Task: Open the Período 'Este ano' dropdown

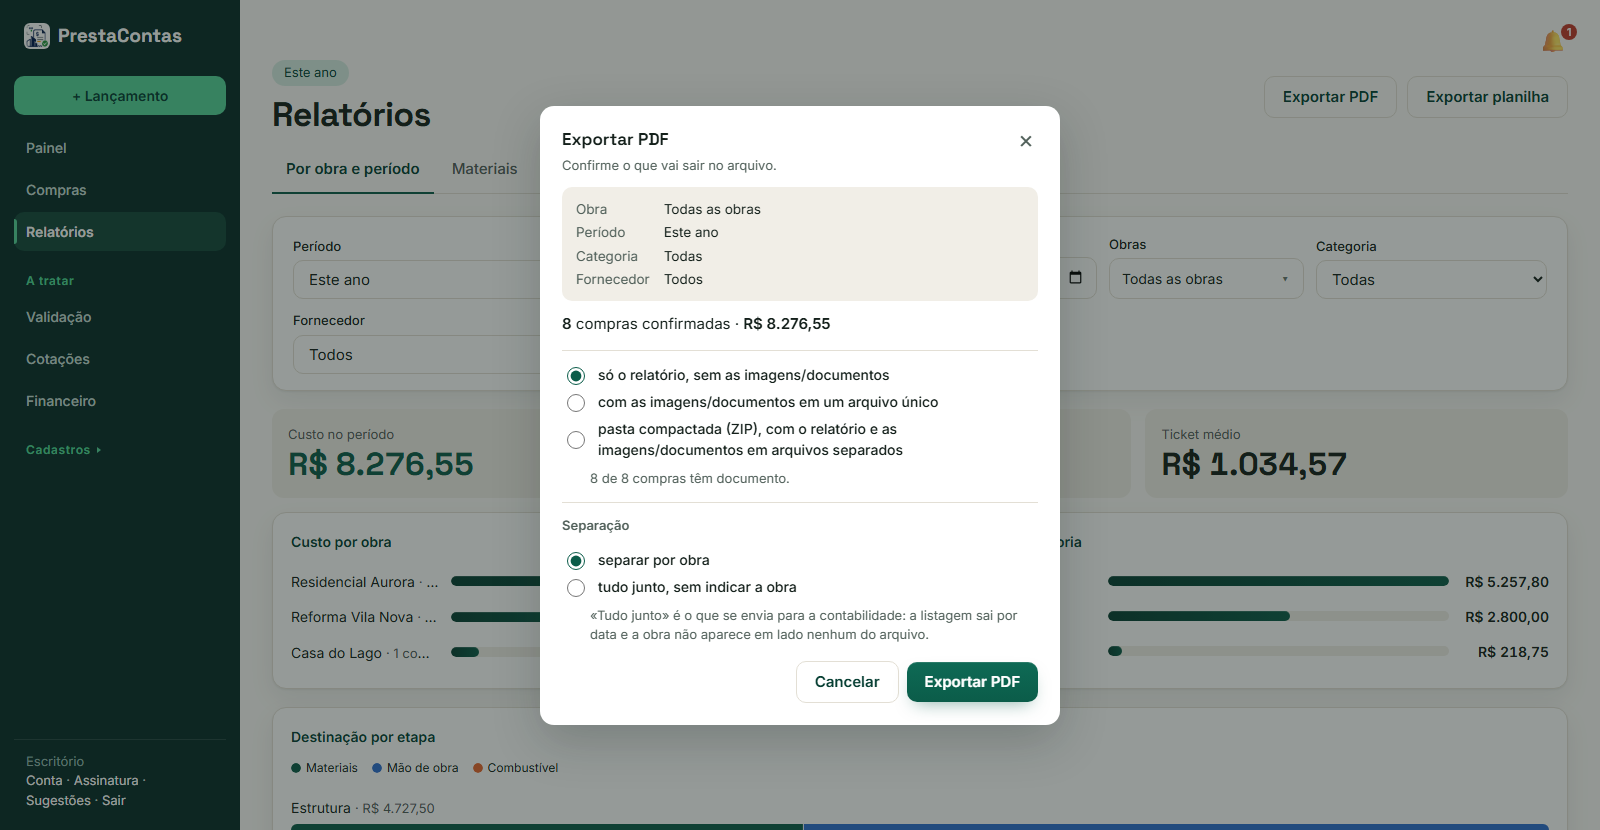Action: (417, 280)
